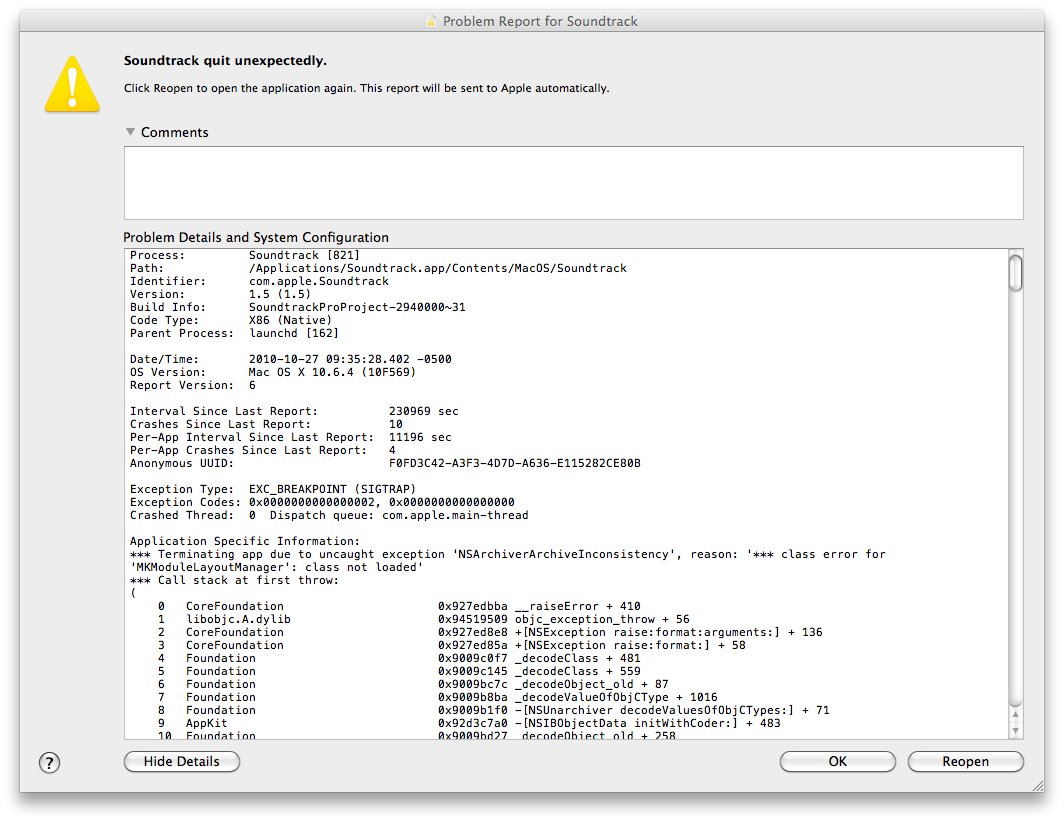Click 'MKModuleLayoutManager' class error line
Image resolution: width=1064 pixels, height=822 pixels.
[x=276, y=567]
